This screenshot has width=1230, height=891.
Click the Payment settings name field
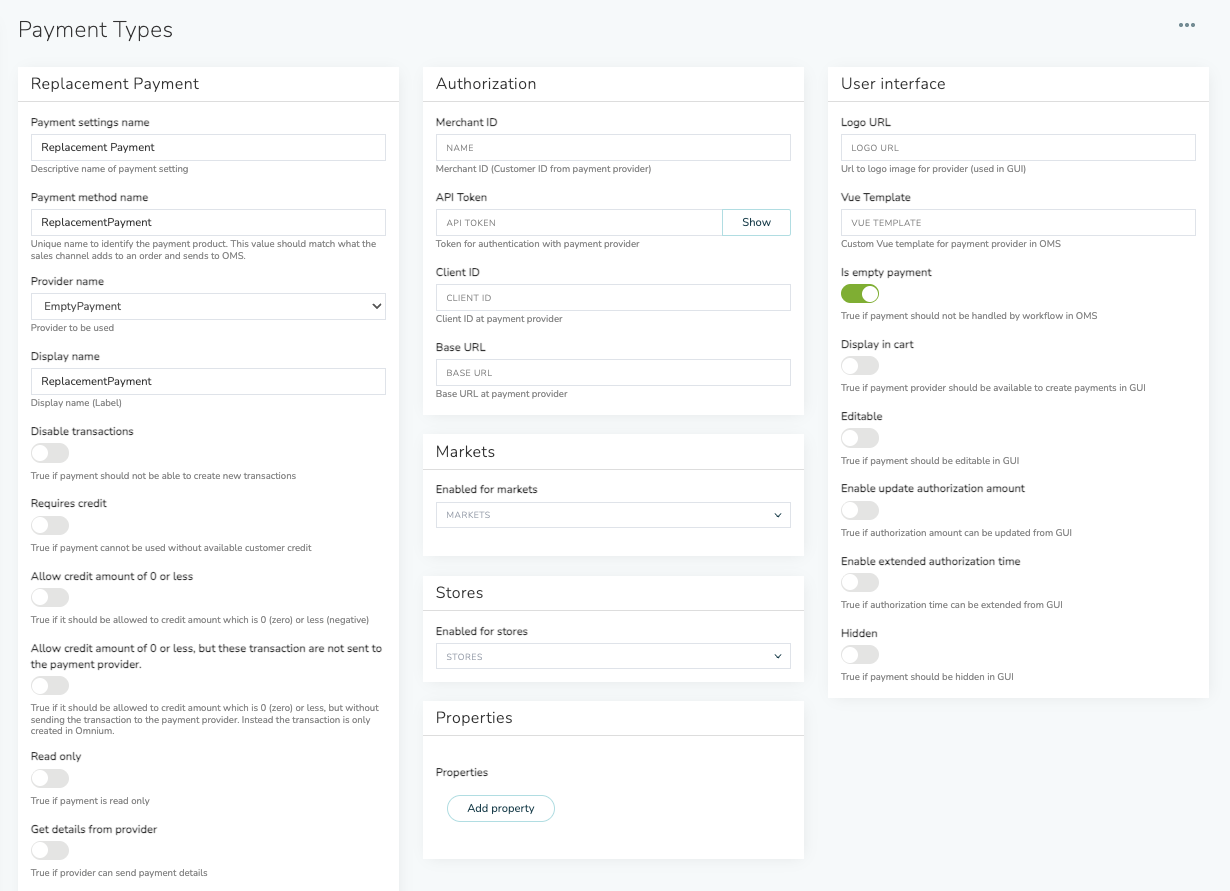(x=208, y=148)
